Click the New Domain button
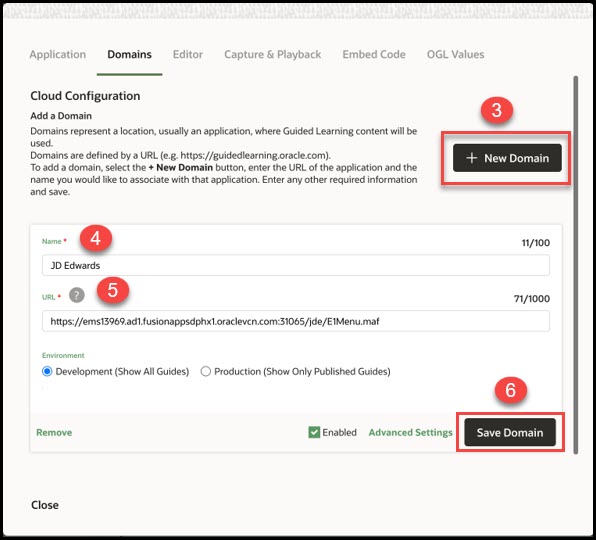Viewport: 596px width, 540px height. [x=507, y=158]
